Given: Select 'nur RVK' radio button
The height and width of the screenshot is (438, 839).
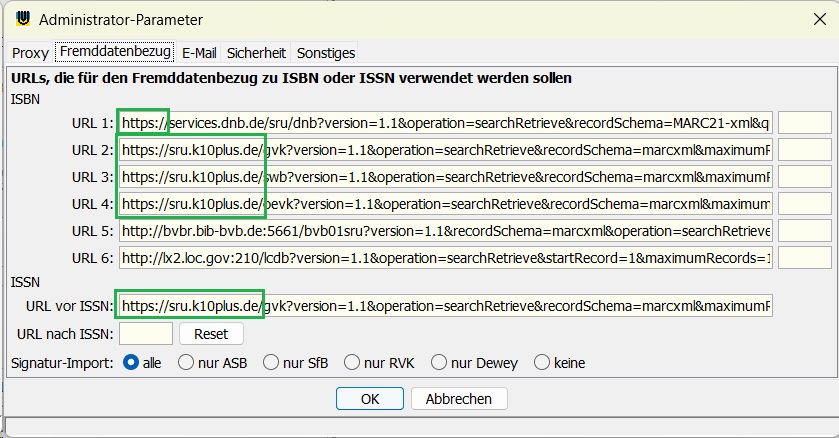Looking at the screenshot, I should coord(349,363).
